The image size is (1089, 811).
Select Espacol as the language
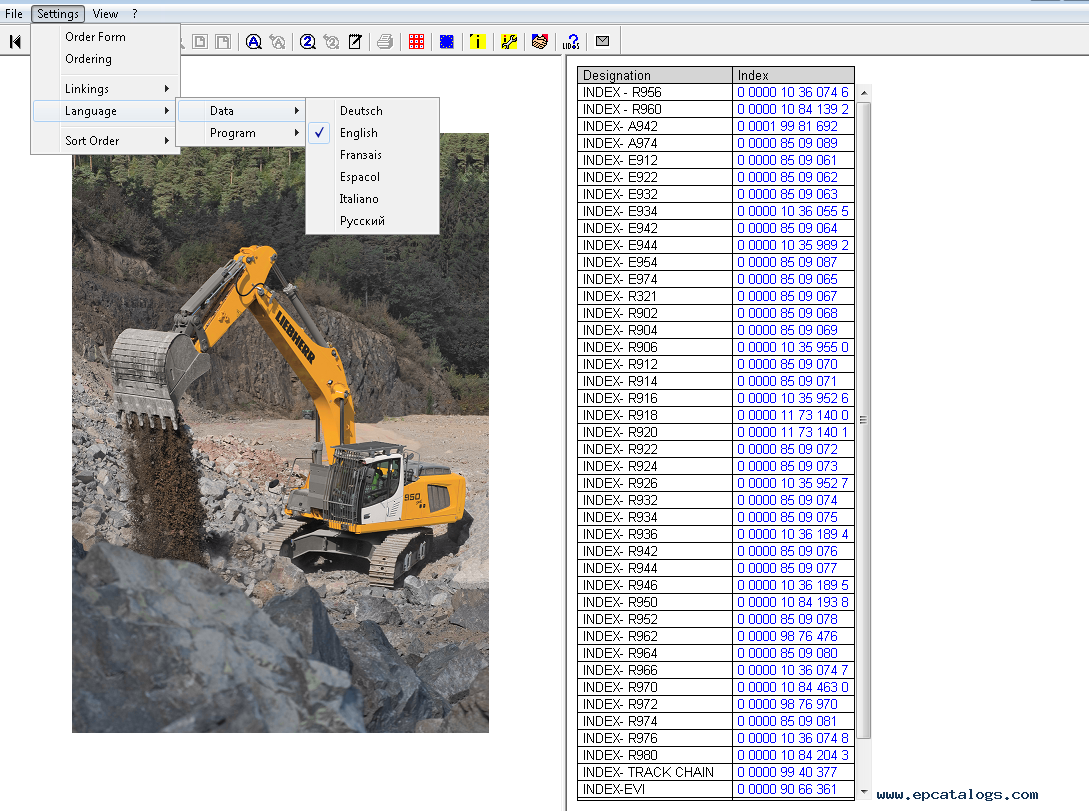(372, 177)
